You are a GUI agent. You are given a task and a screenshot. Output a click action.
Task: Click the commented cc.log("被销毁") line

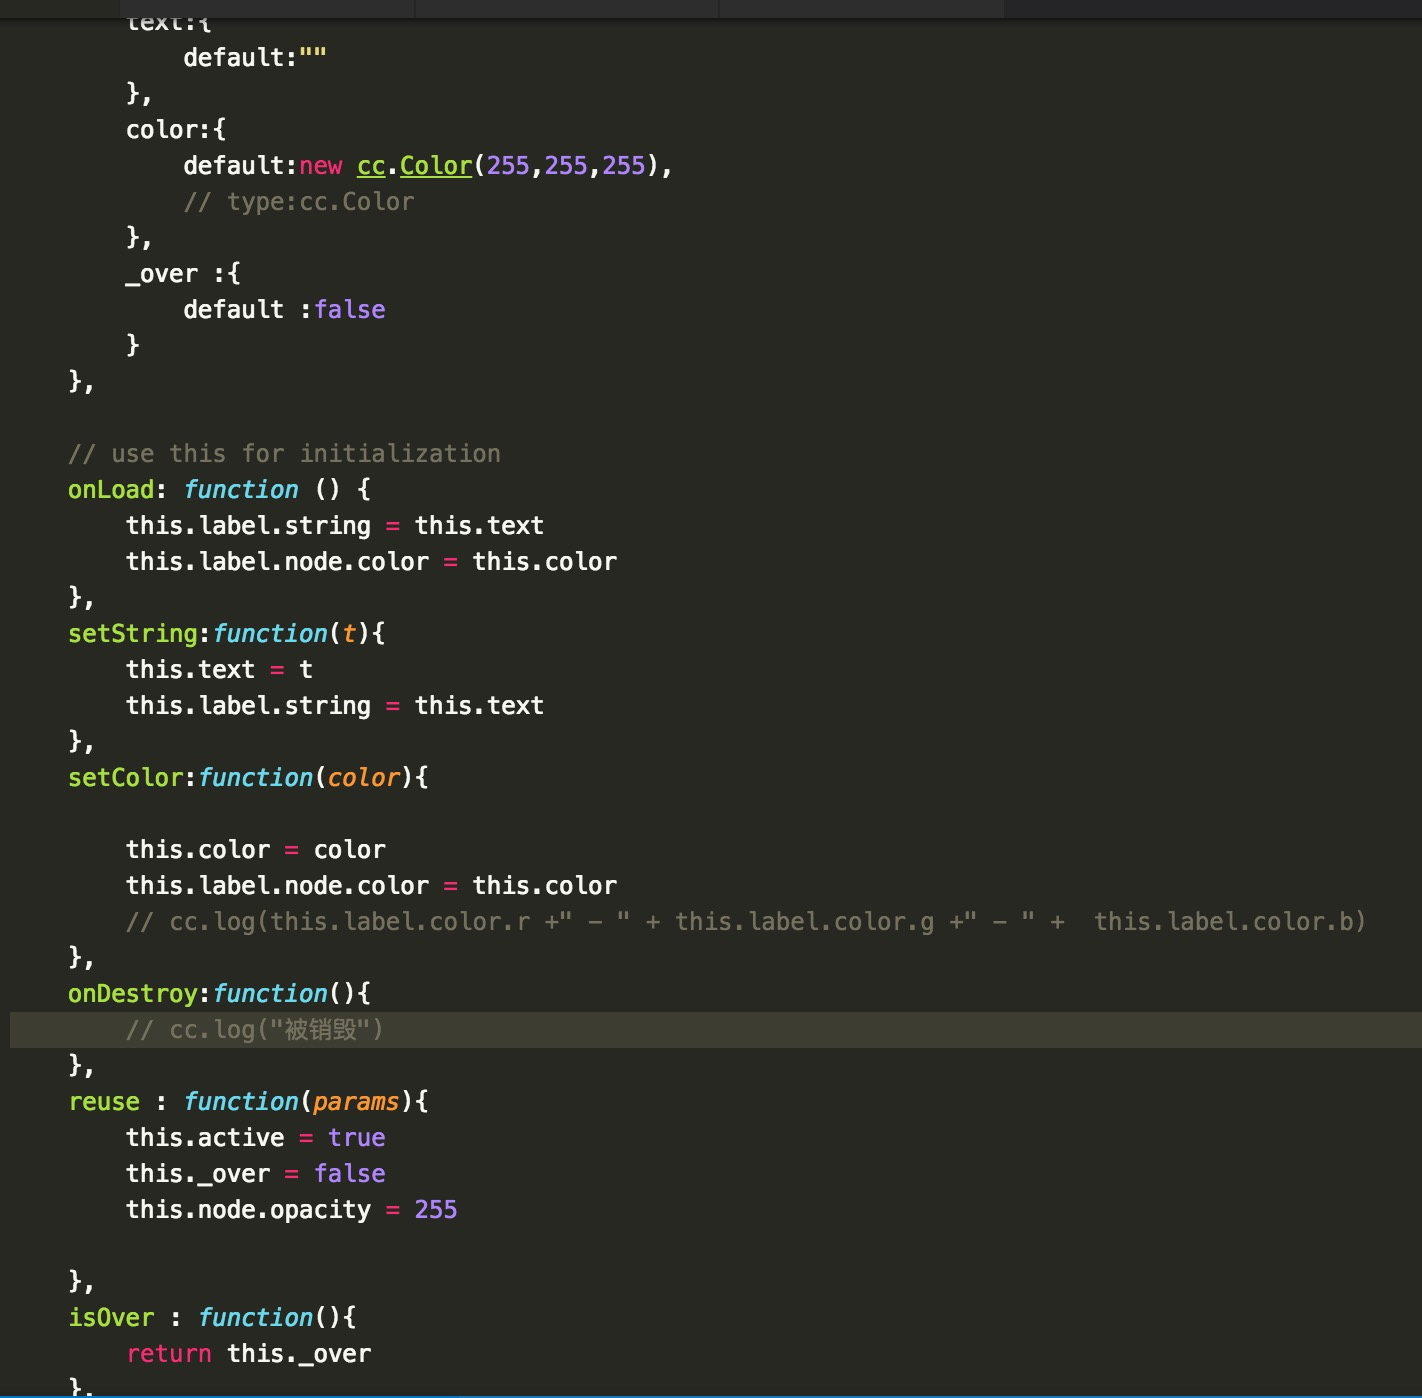[x=255, y=1030]
